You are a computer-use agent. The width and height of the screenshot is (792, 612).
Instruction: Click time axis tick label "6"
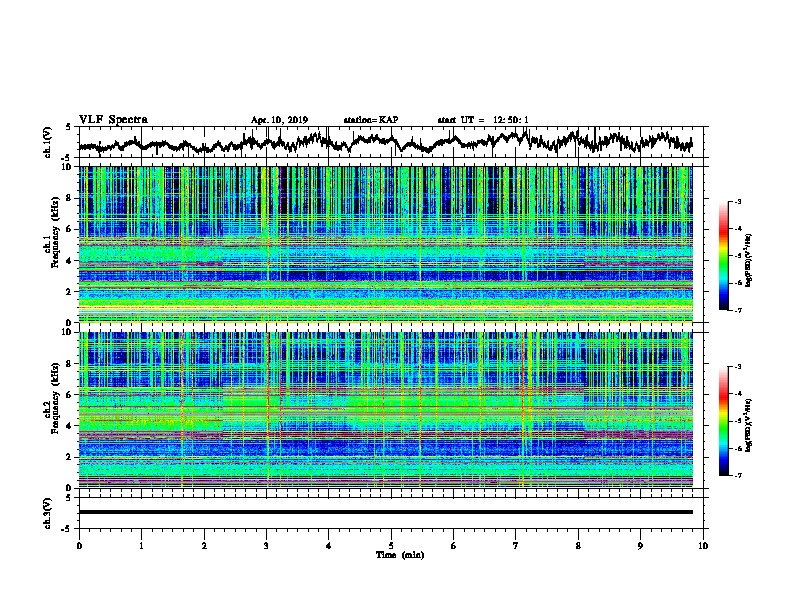point(454,546)
